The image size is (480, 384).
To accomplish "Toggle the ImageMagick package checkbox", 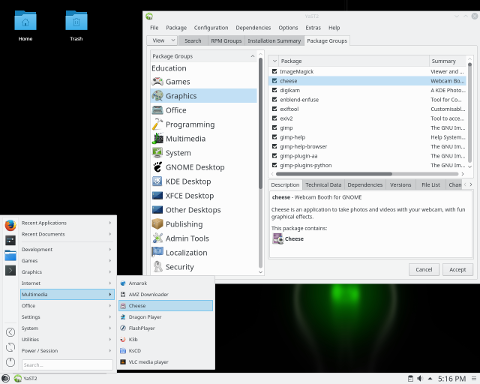I will (x=274, y=71).
